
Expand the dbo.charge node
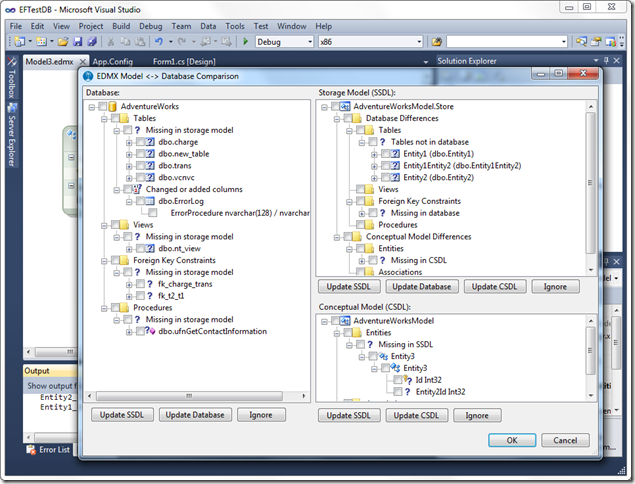pyautogui.click(x=129, y=143)
